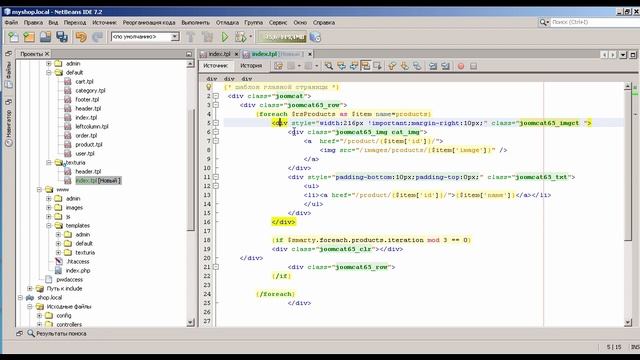The width and height of the screenshot is (640, 360).
Task: Select category.tpl in the projects tree
Action: pyautogui.click(x=90, y=91)
